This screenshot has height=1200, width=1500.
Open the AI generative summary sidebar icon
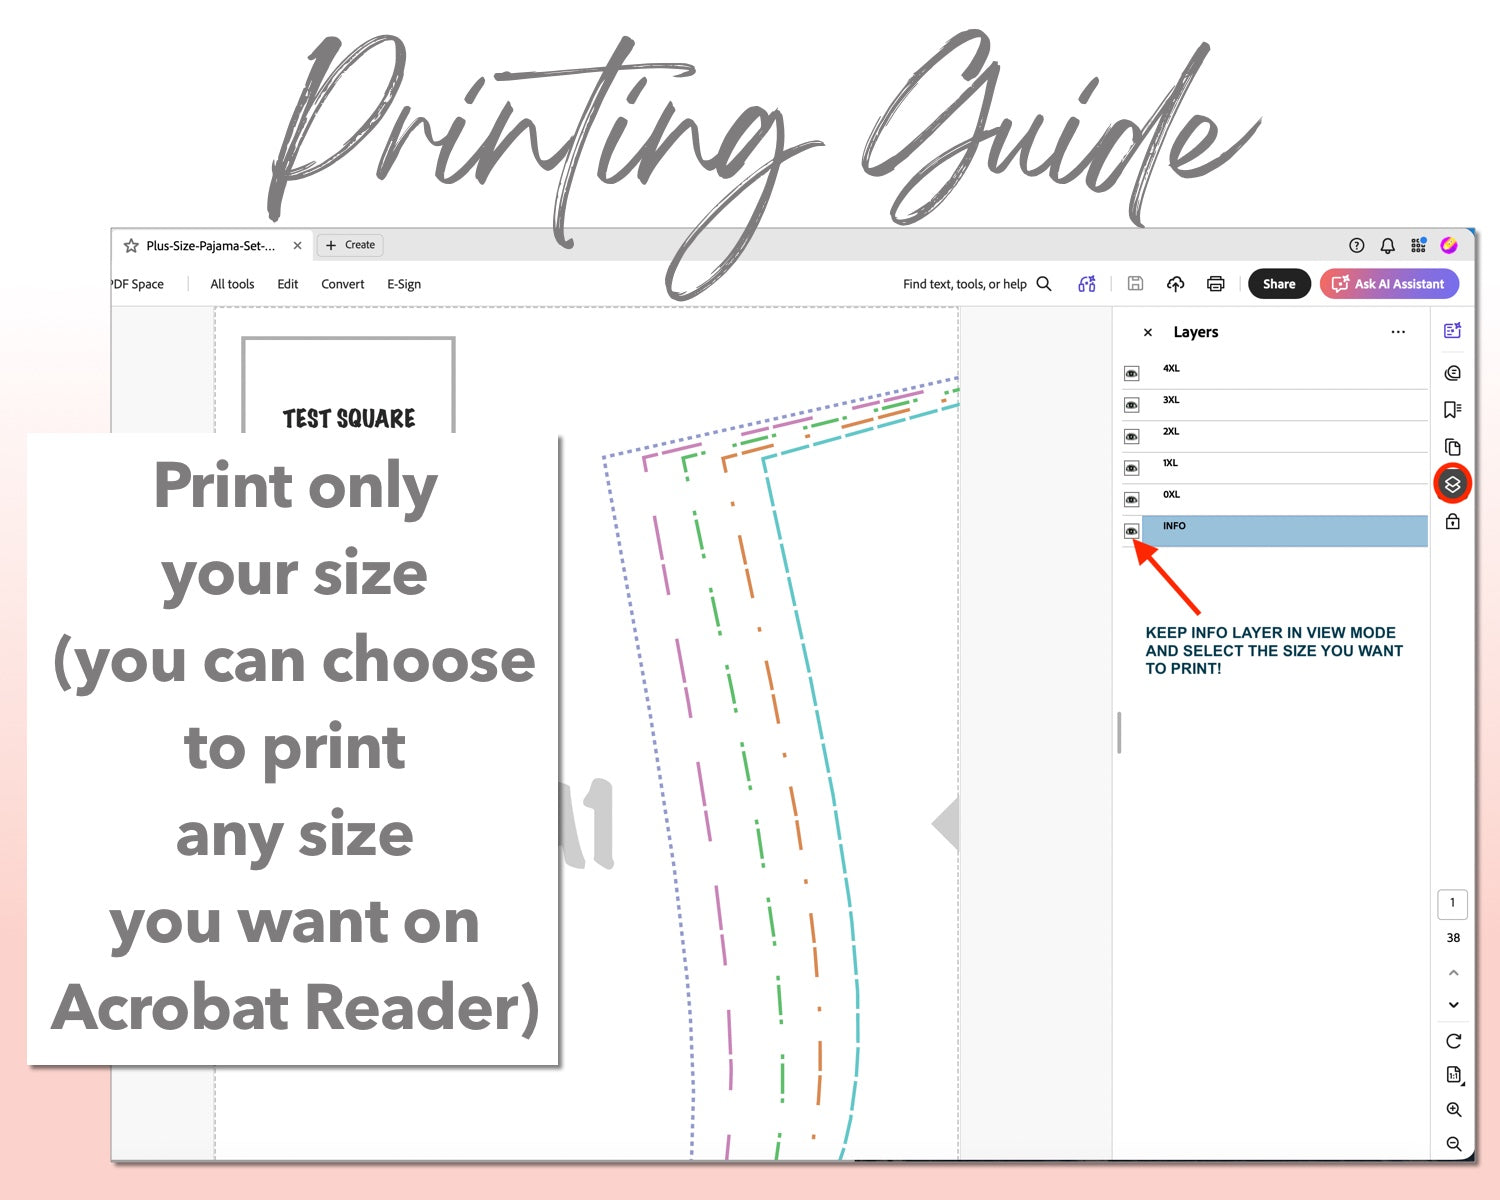[x=1453, y=331]
